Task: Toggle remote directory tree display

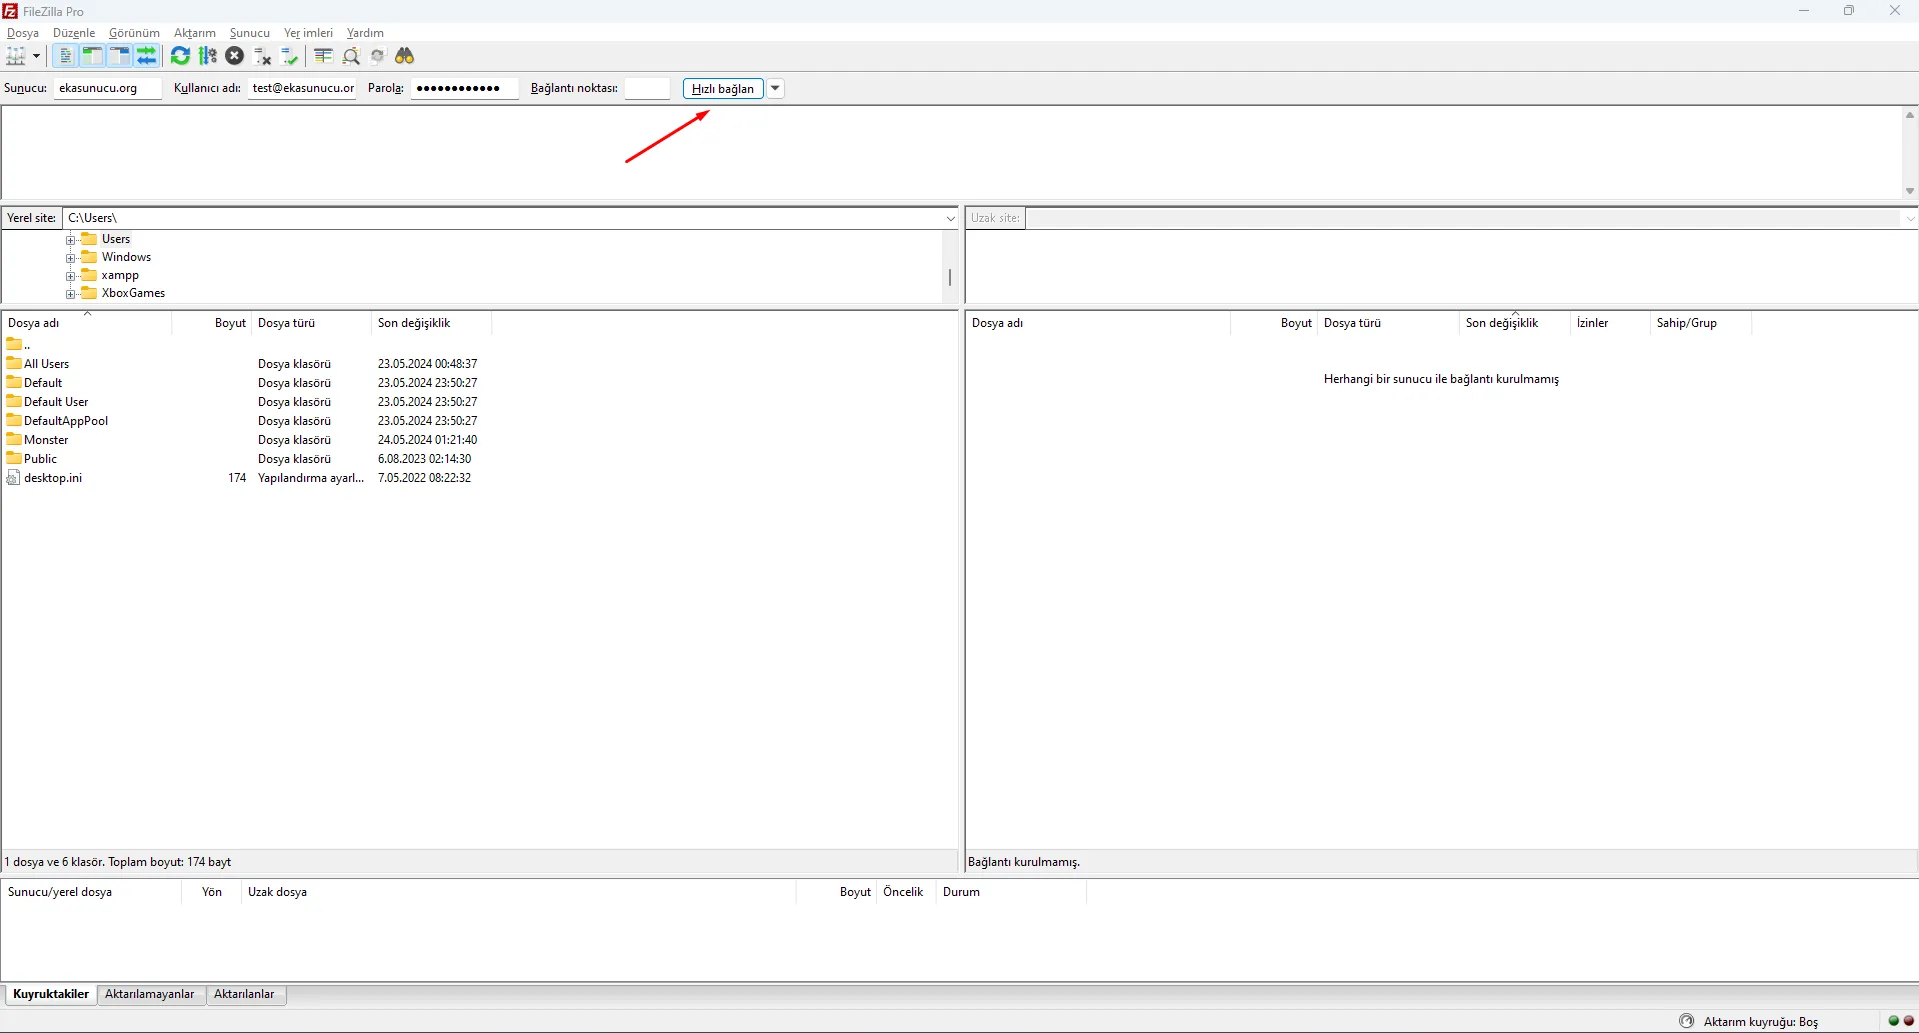Action: click(119, 56)
